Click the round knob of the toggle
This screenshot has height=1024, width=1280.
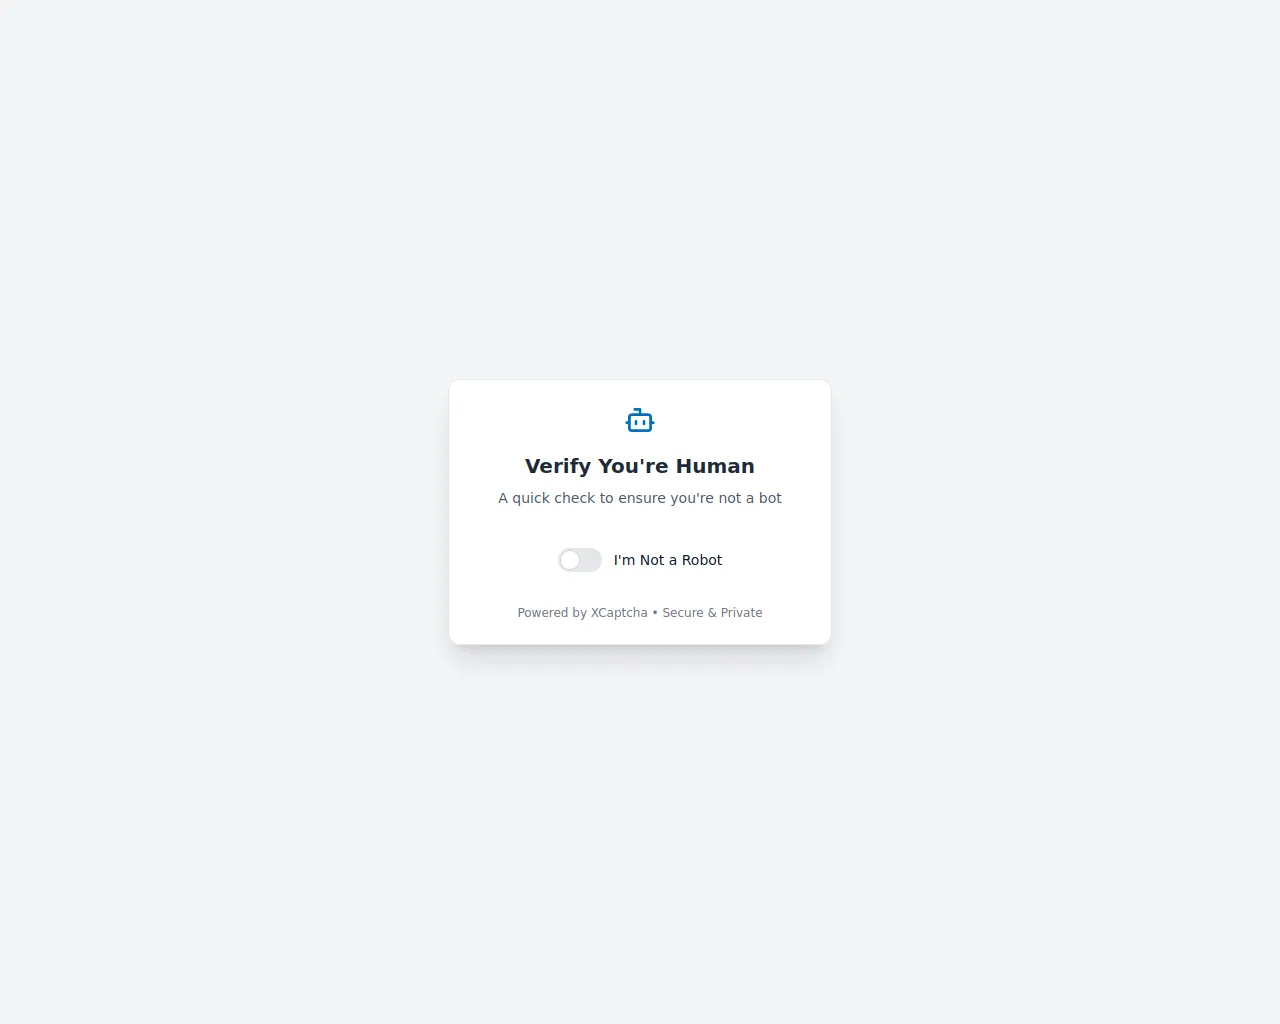coord(570,560)
